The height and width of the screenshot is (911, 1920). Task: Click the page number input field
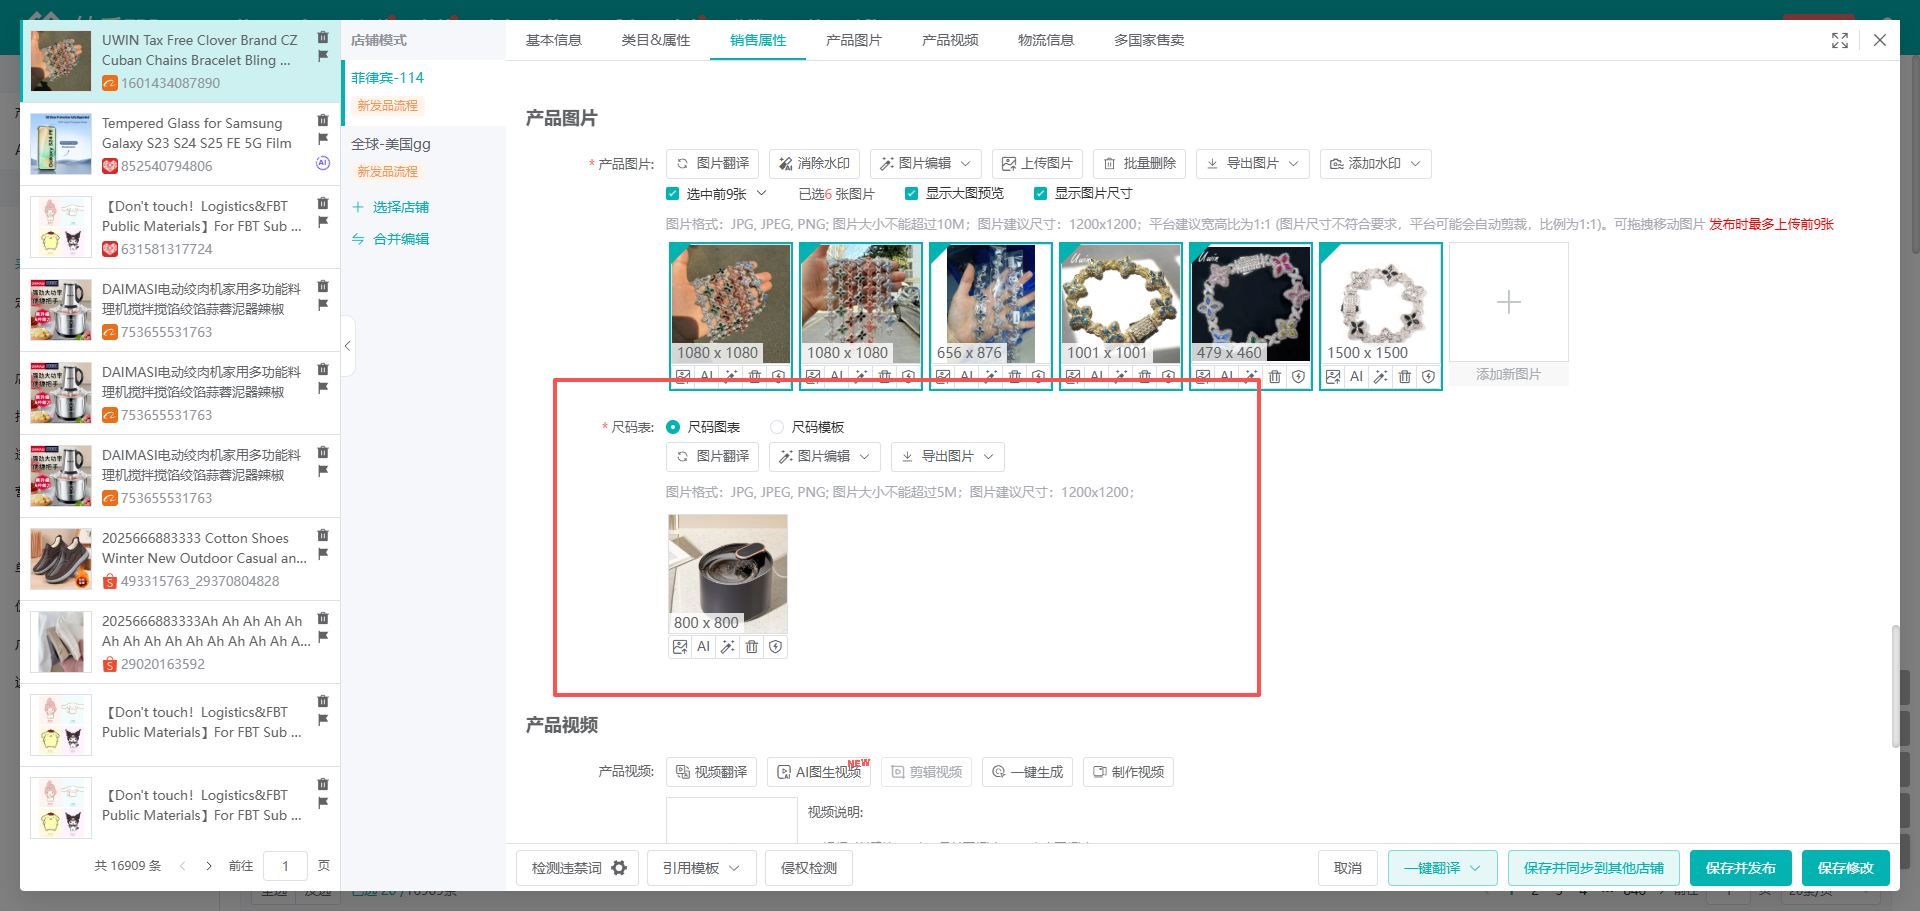[285, 866]
